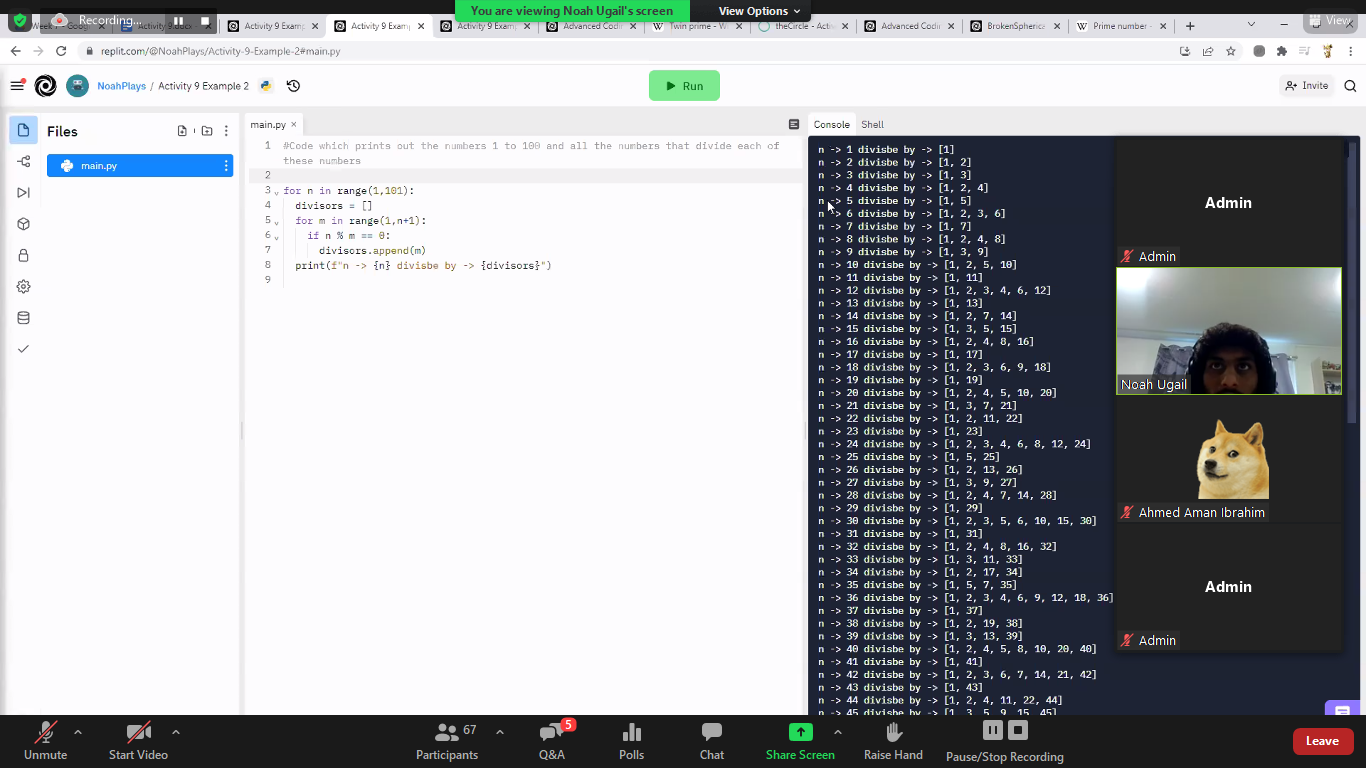Click the new folder icon in Files panel

coord(207,131)
